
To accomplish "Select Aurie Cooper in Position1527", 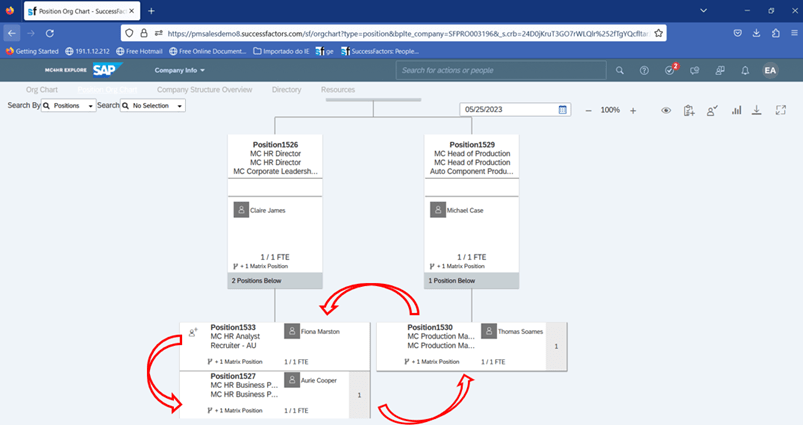I will (319, 380).
